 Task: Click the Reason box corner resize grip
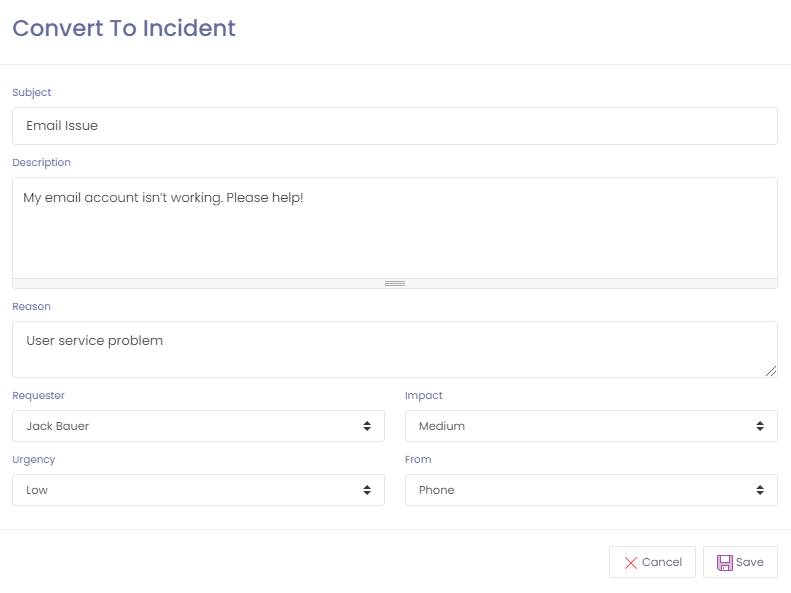coord(771,371)
